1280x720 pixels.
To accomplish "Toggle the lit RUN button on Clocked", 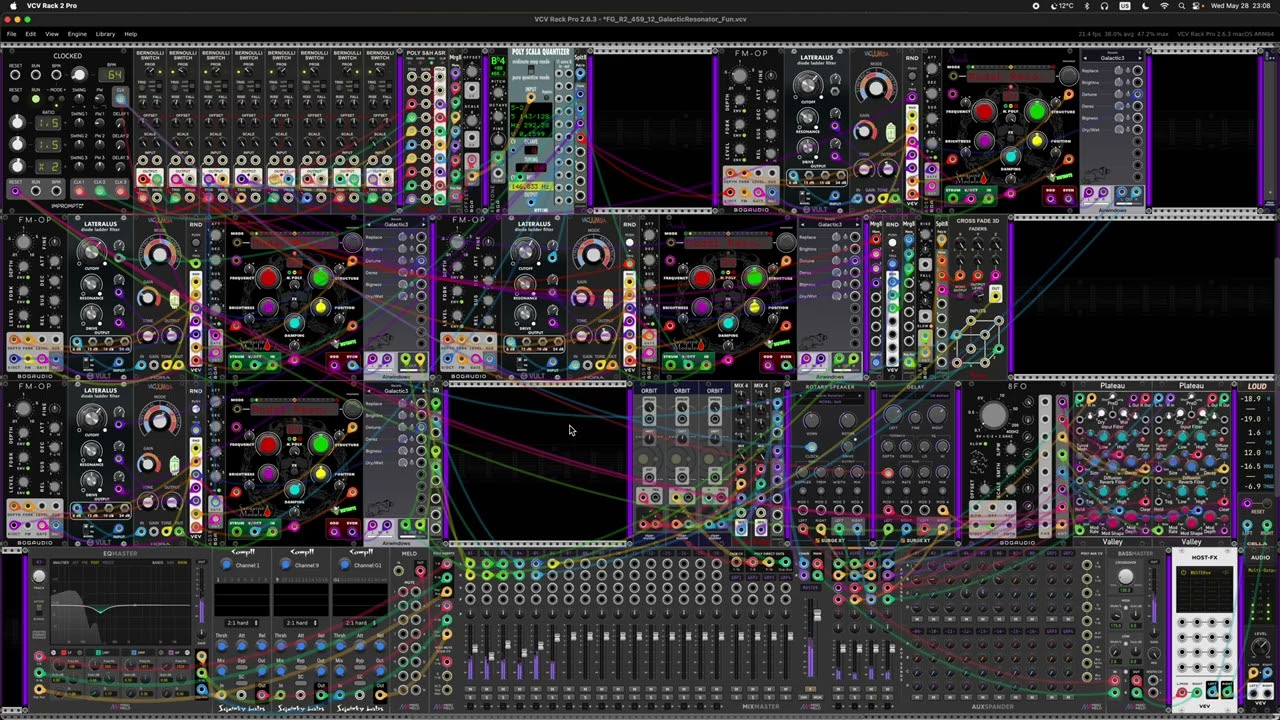I will pos(36,99).
